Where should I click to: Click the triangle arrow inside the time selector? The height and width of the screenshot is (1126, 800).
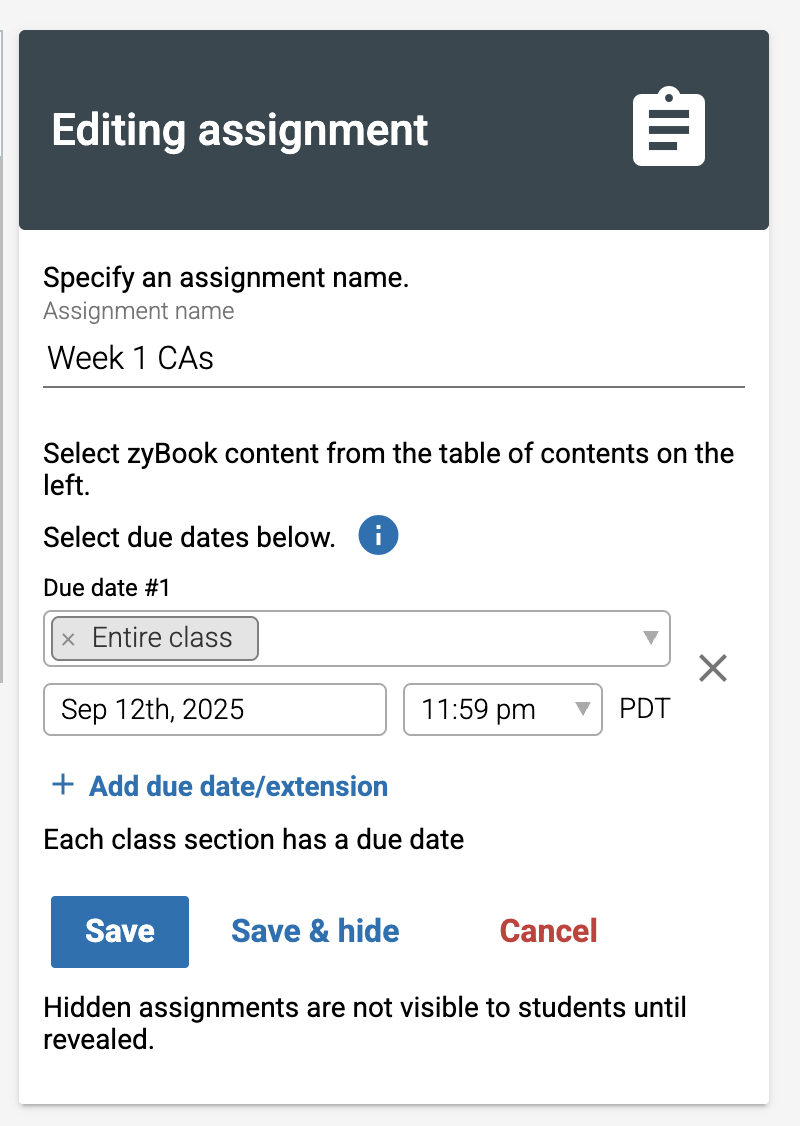click(x=583, y=709)
